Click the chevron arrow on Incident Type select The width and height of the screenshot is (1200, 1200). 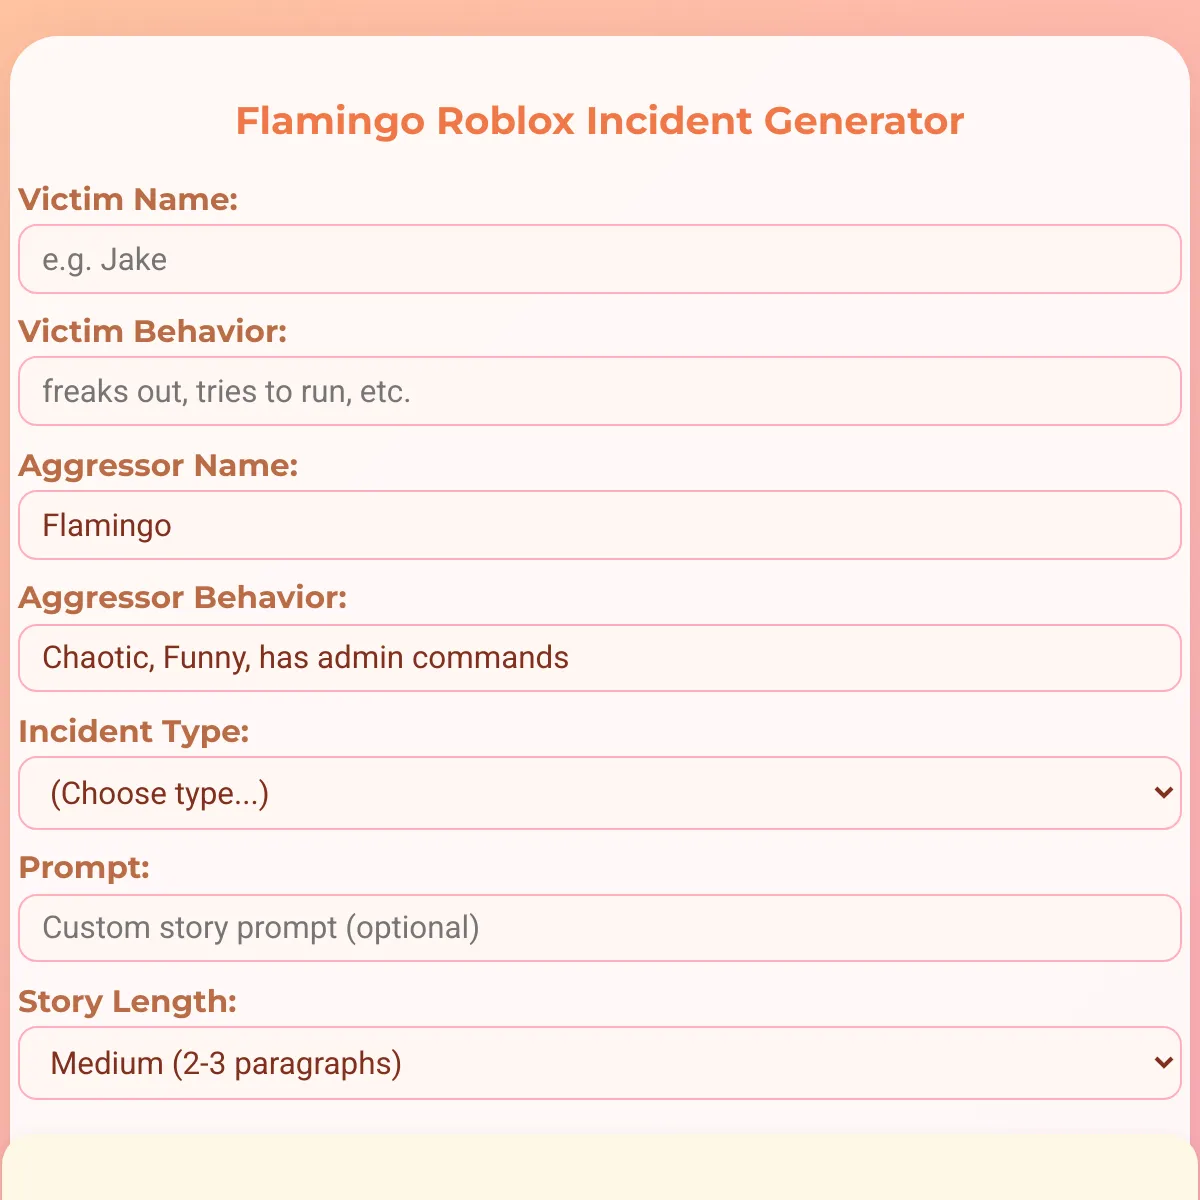pos(1163,793)
